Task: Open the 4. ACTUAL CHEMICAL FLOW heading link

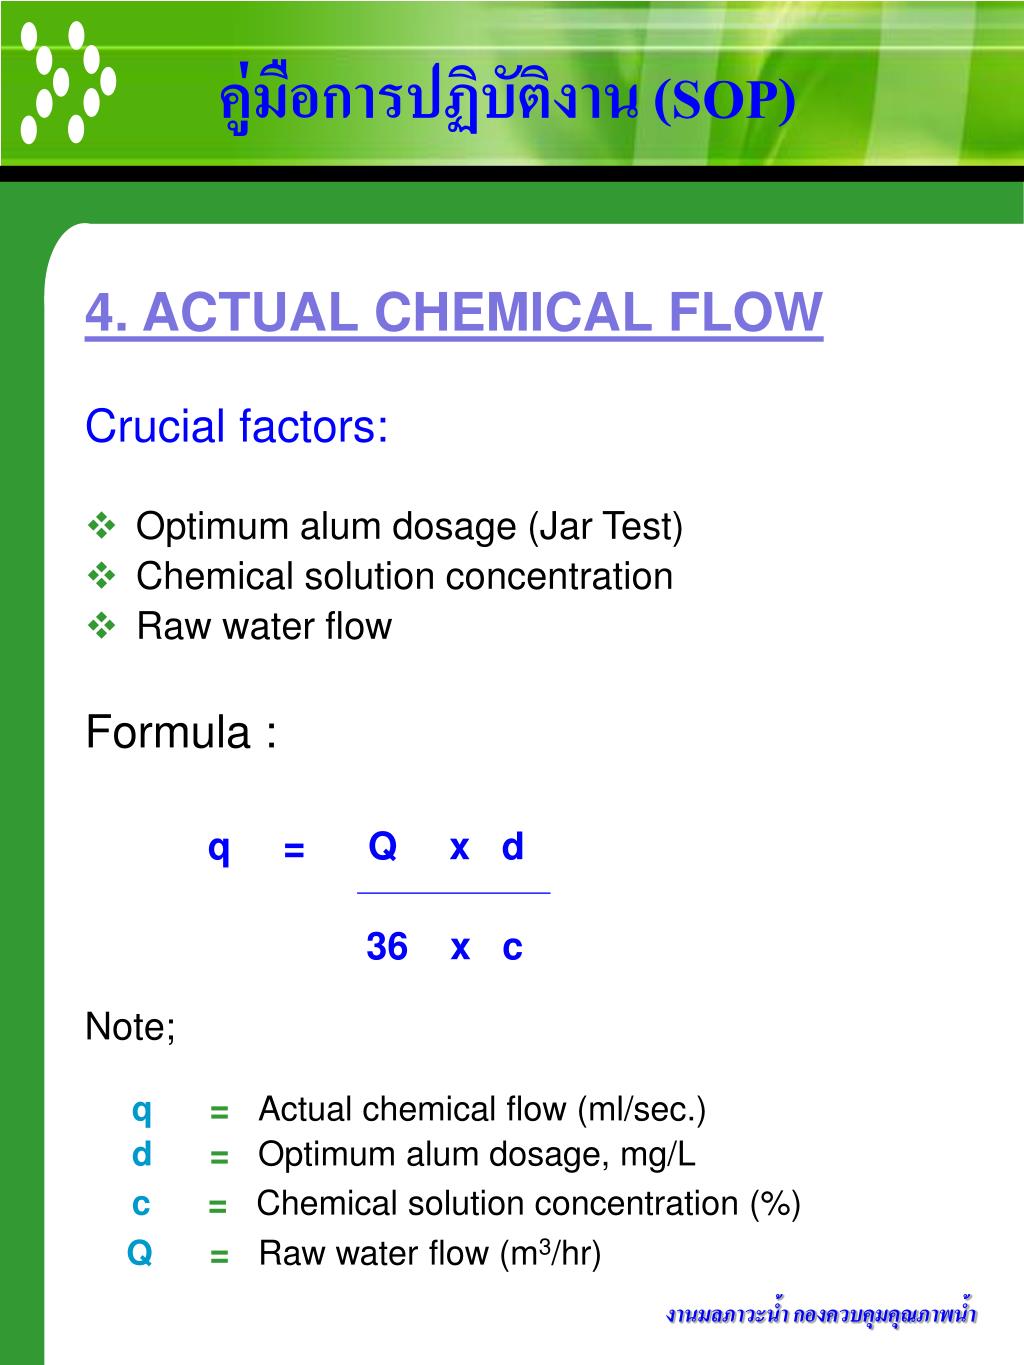Action: [x=454, y=313]
